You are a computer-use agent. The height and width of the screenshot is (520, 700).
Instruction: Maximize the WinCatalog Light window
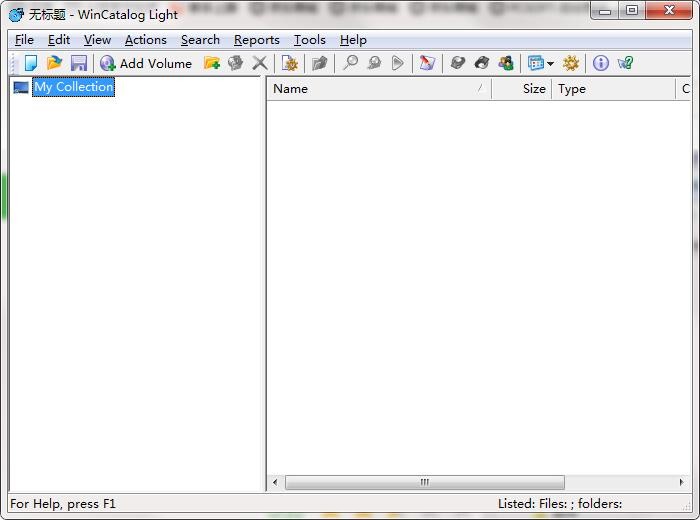click(x=632, y=11)
